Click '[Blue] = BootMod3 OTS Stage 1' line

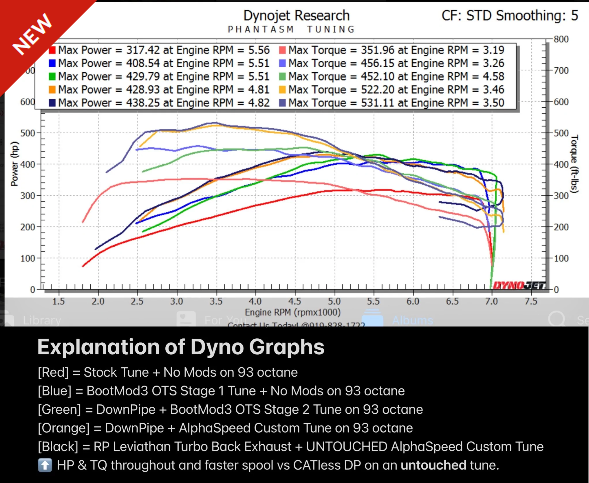221,391
